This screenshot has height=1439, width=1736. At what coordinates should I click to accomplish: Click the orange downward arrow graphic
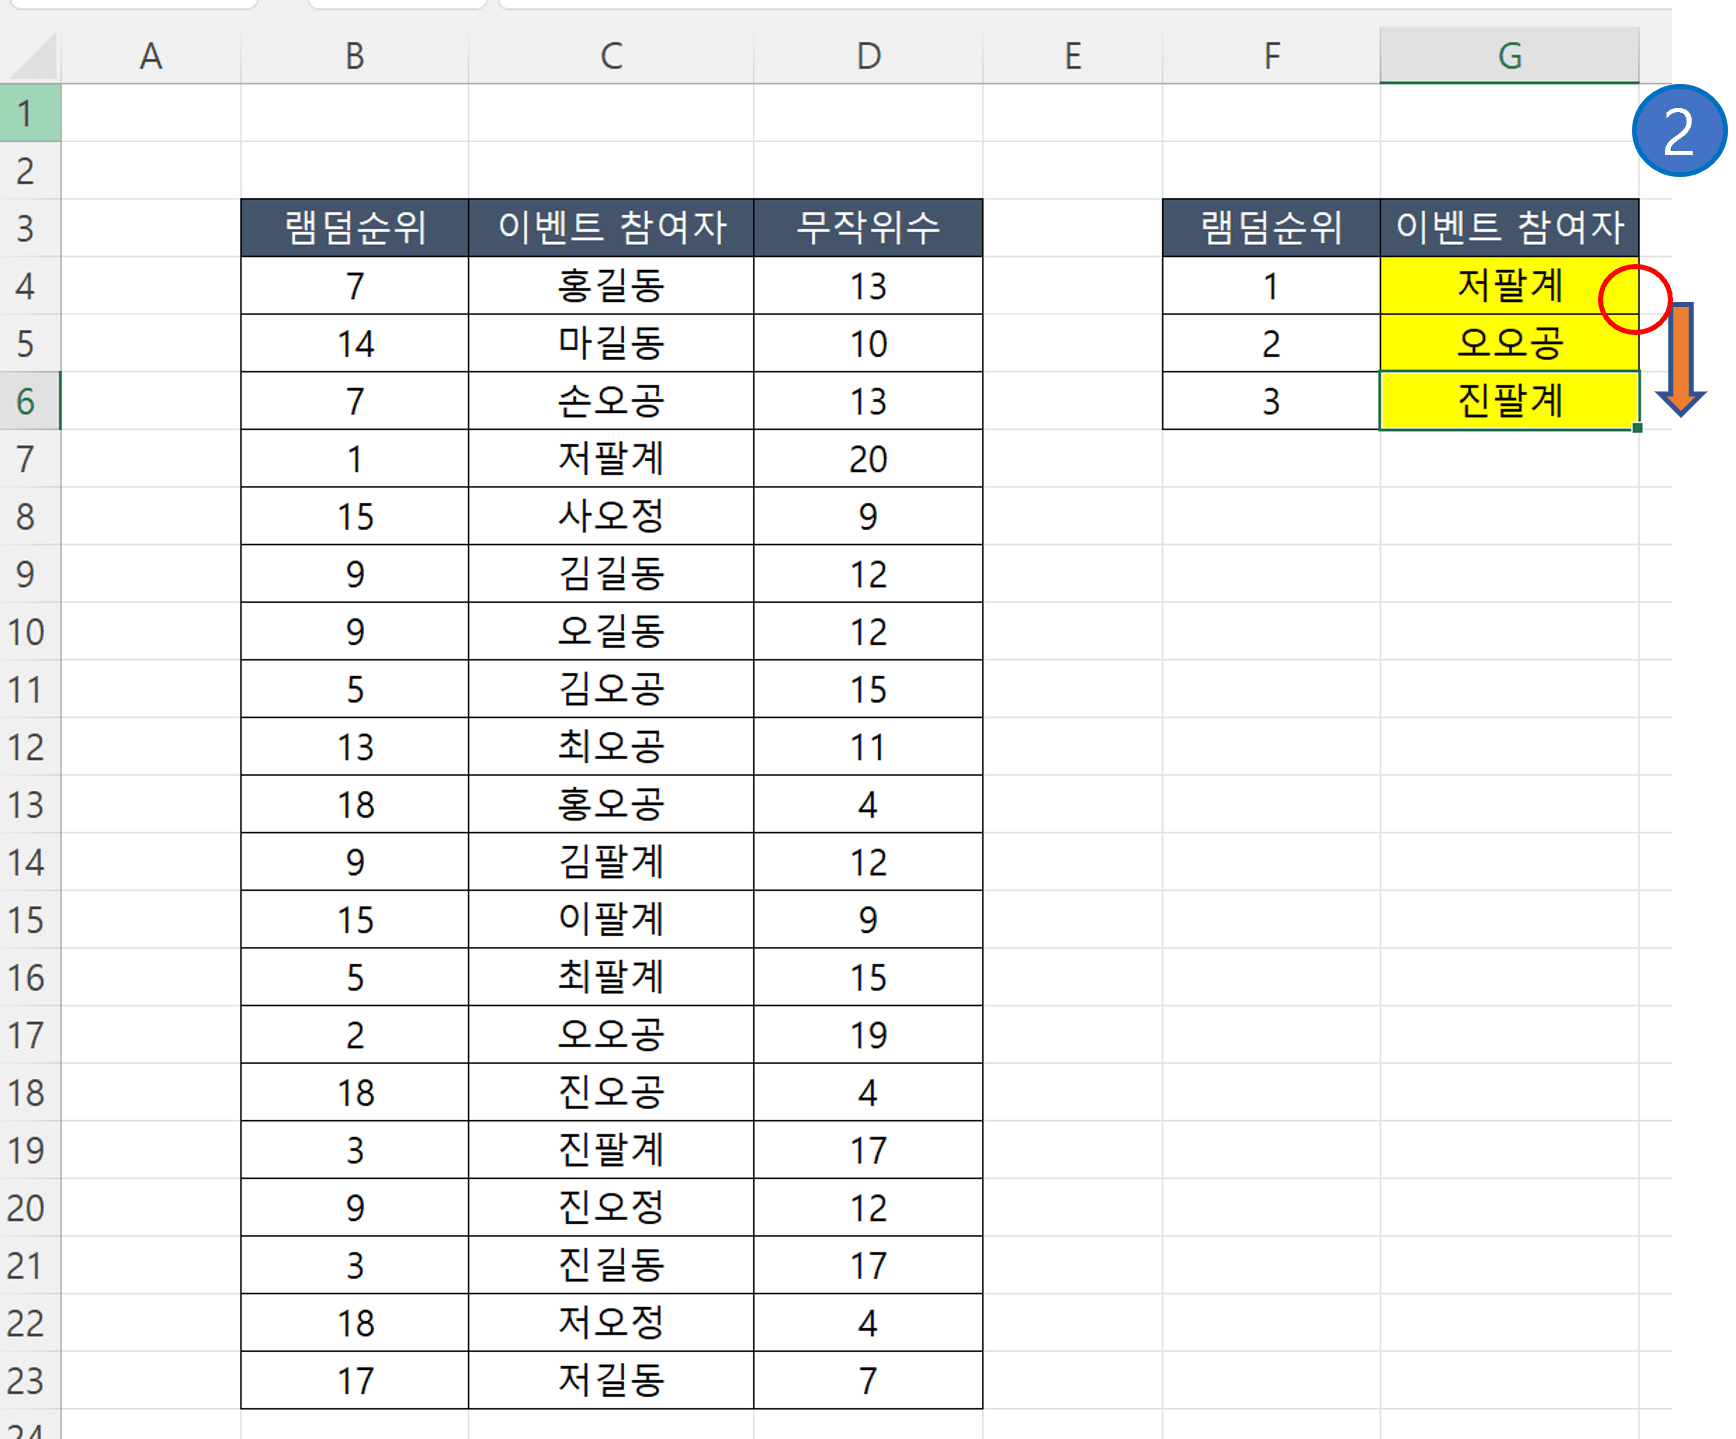click(1684, 360)
